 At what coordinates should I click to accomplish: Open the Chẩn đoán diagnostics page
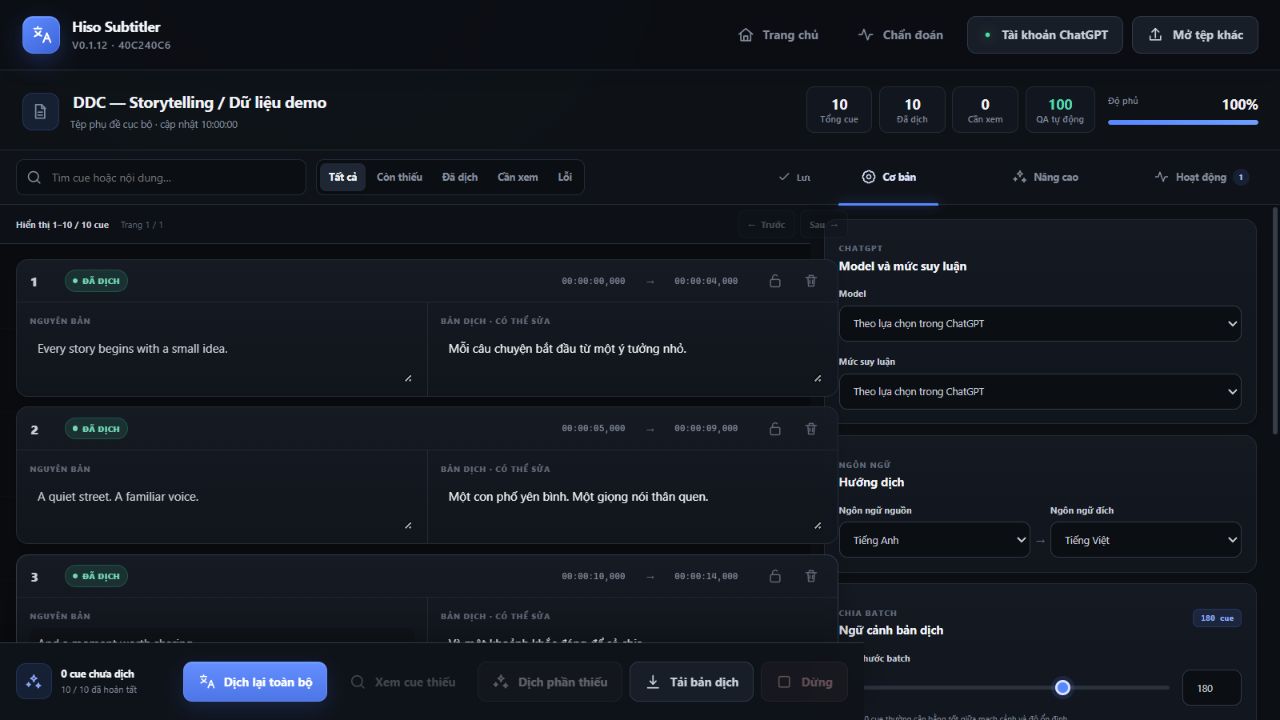click(900, 35)
